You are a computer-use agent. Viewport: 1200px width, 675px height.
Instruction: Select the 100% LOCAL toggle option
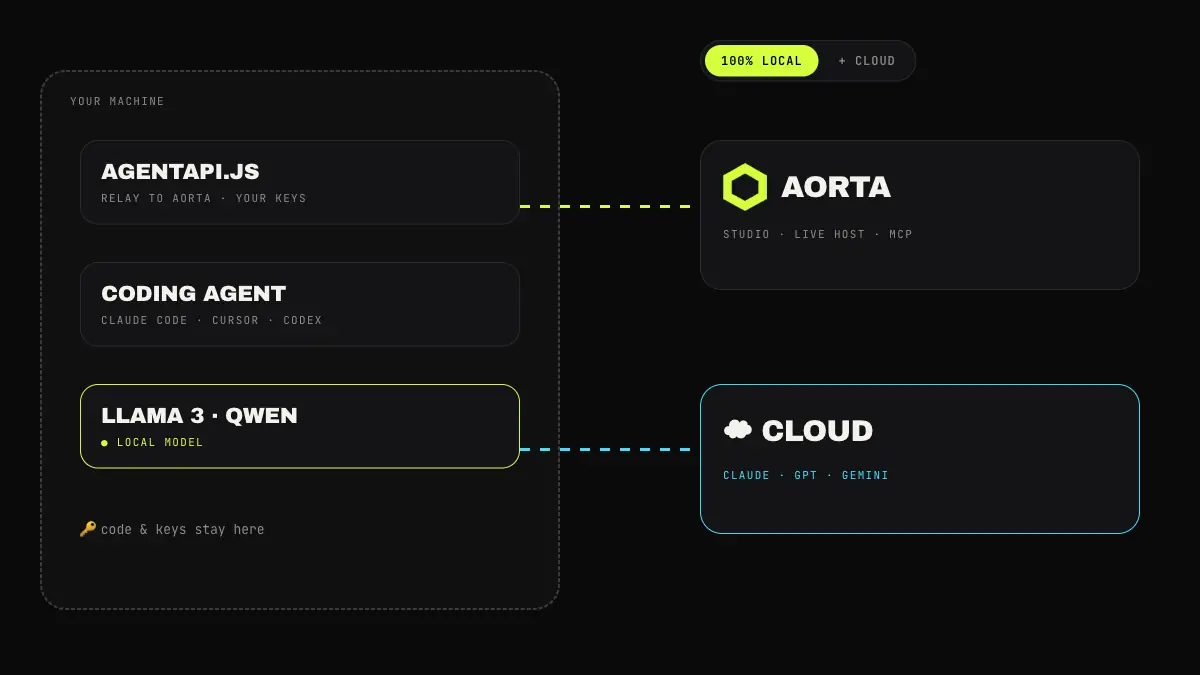point(761,61)
